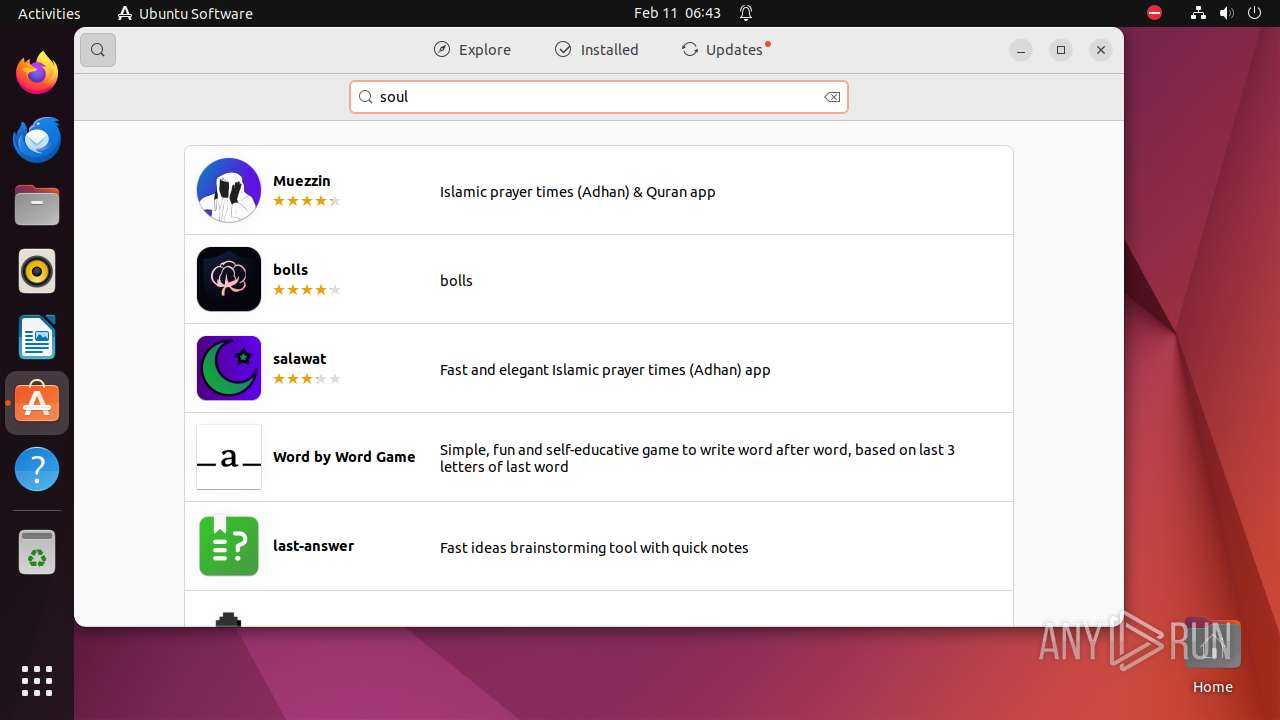
Task: Maximize the Ubuntu Software window
Action: click(x=1061, y=50)
